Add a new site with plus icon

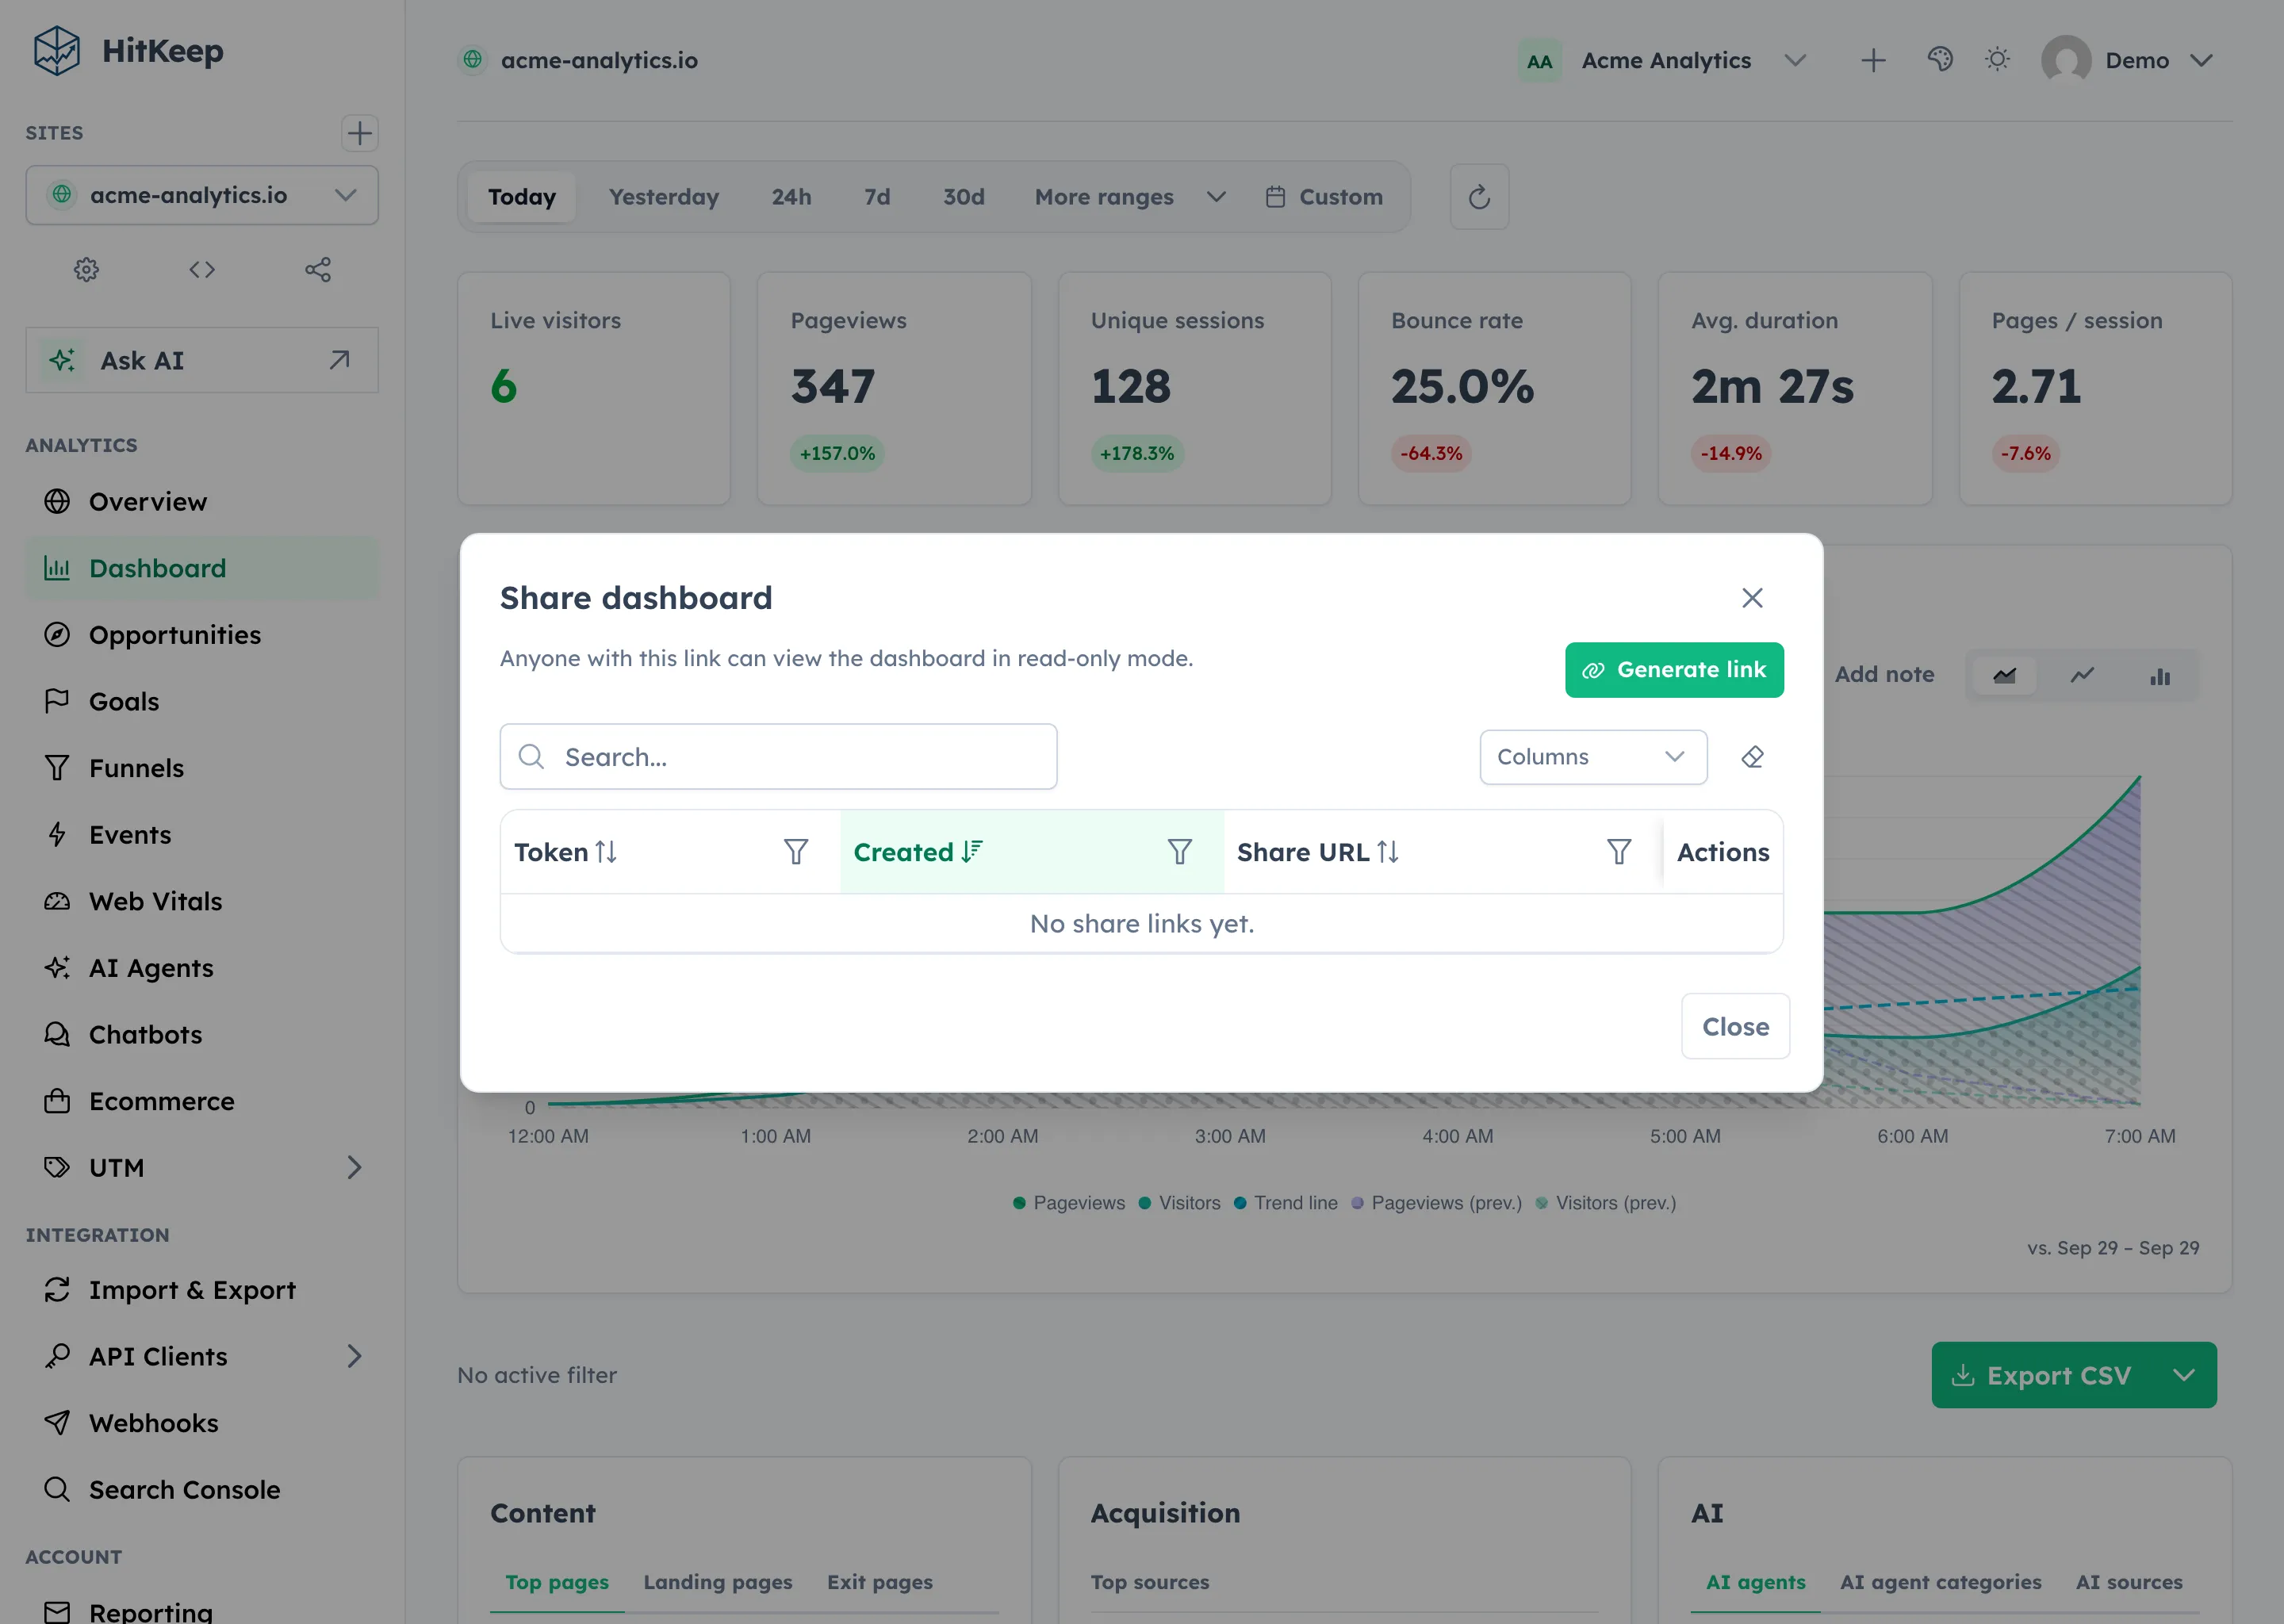(359, 133)
